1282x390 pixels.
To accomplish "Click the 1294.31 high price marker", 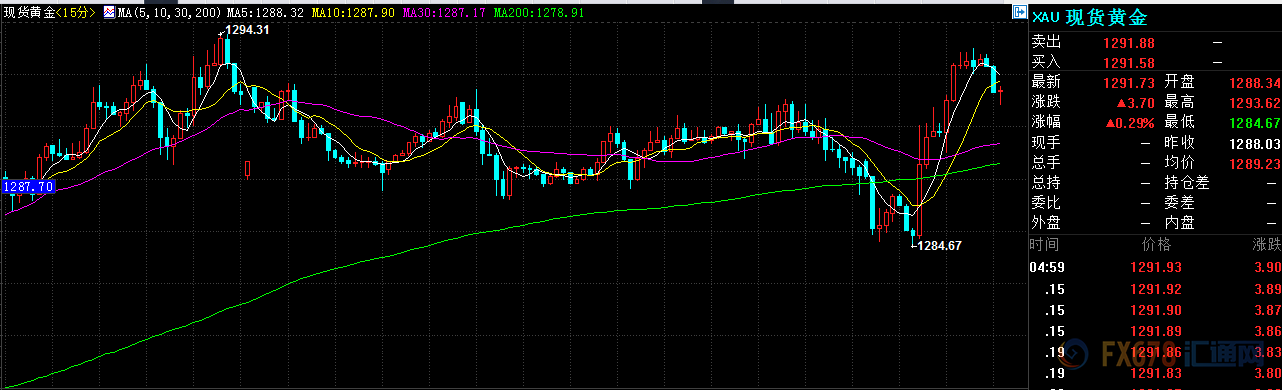I will tap(246, 30).
